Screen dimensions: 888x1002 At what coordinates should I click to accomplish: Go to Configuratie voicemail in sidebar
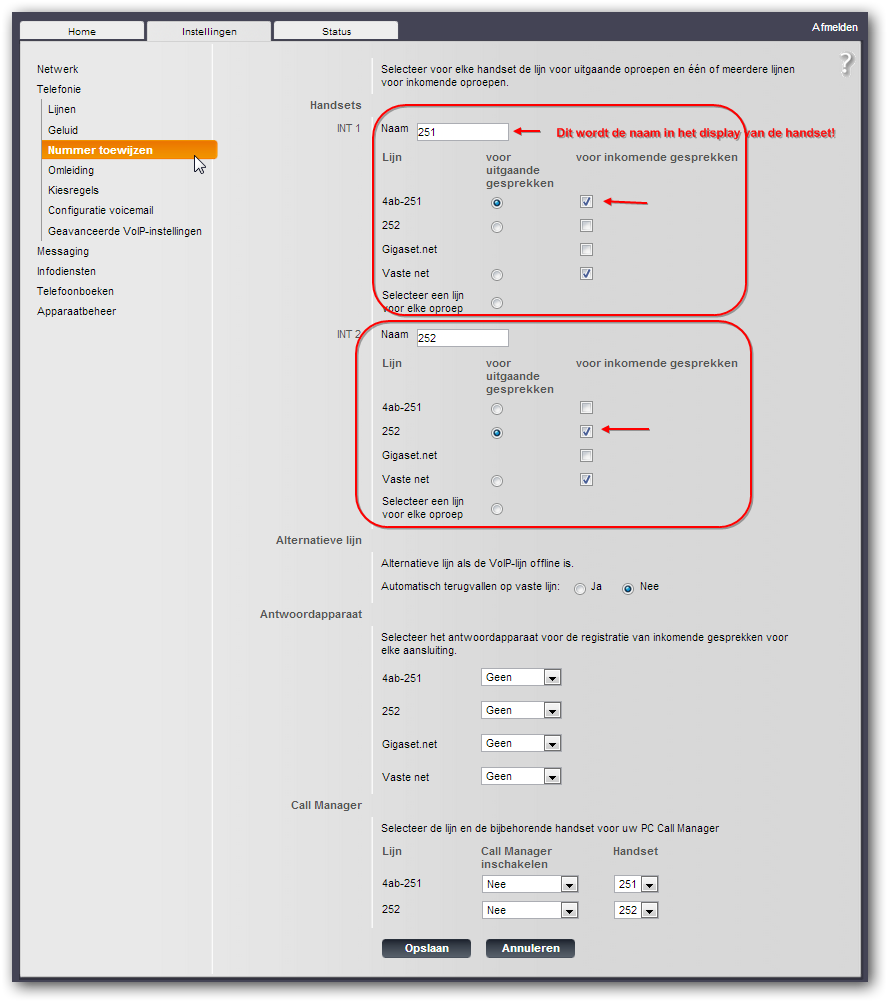coord(101,211)
